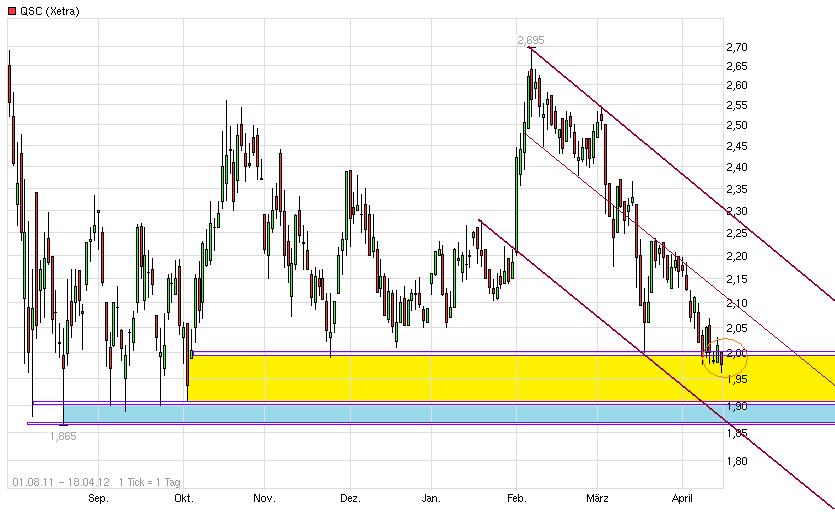Click the 2,40 price axis value
This screenshot has width=835, height=520.
tap(737, 167)
